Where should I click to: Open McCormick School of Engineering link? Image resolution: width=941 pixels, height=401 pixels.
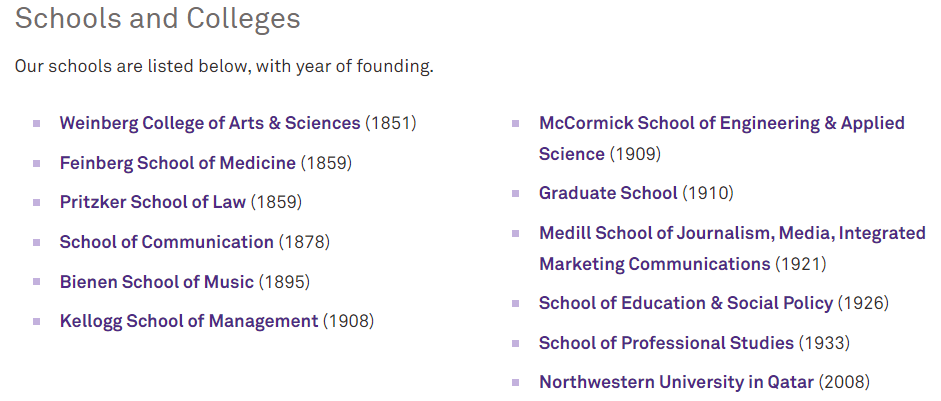tap(721, 123)
